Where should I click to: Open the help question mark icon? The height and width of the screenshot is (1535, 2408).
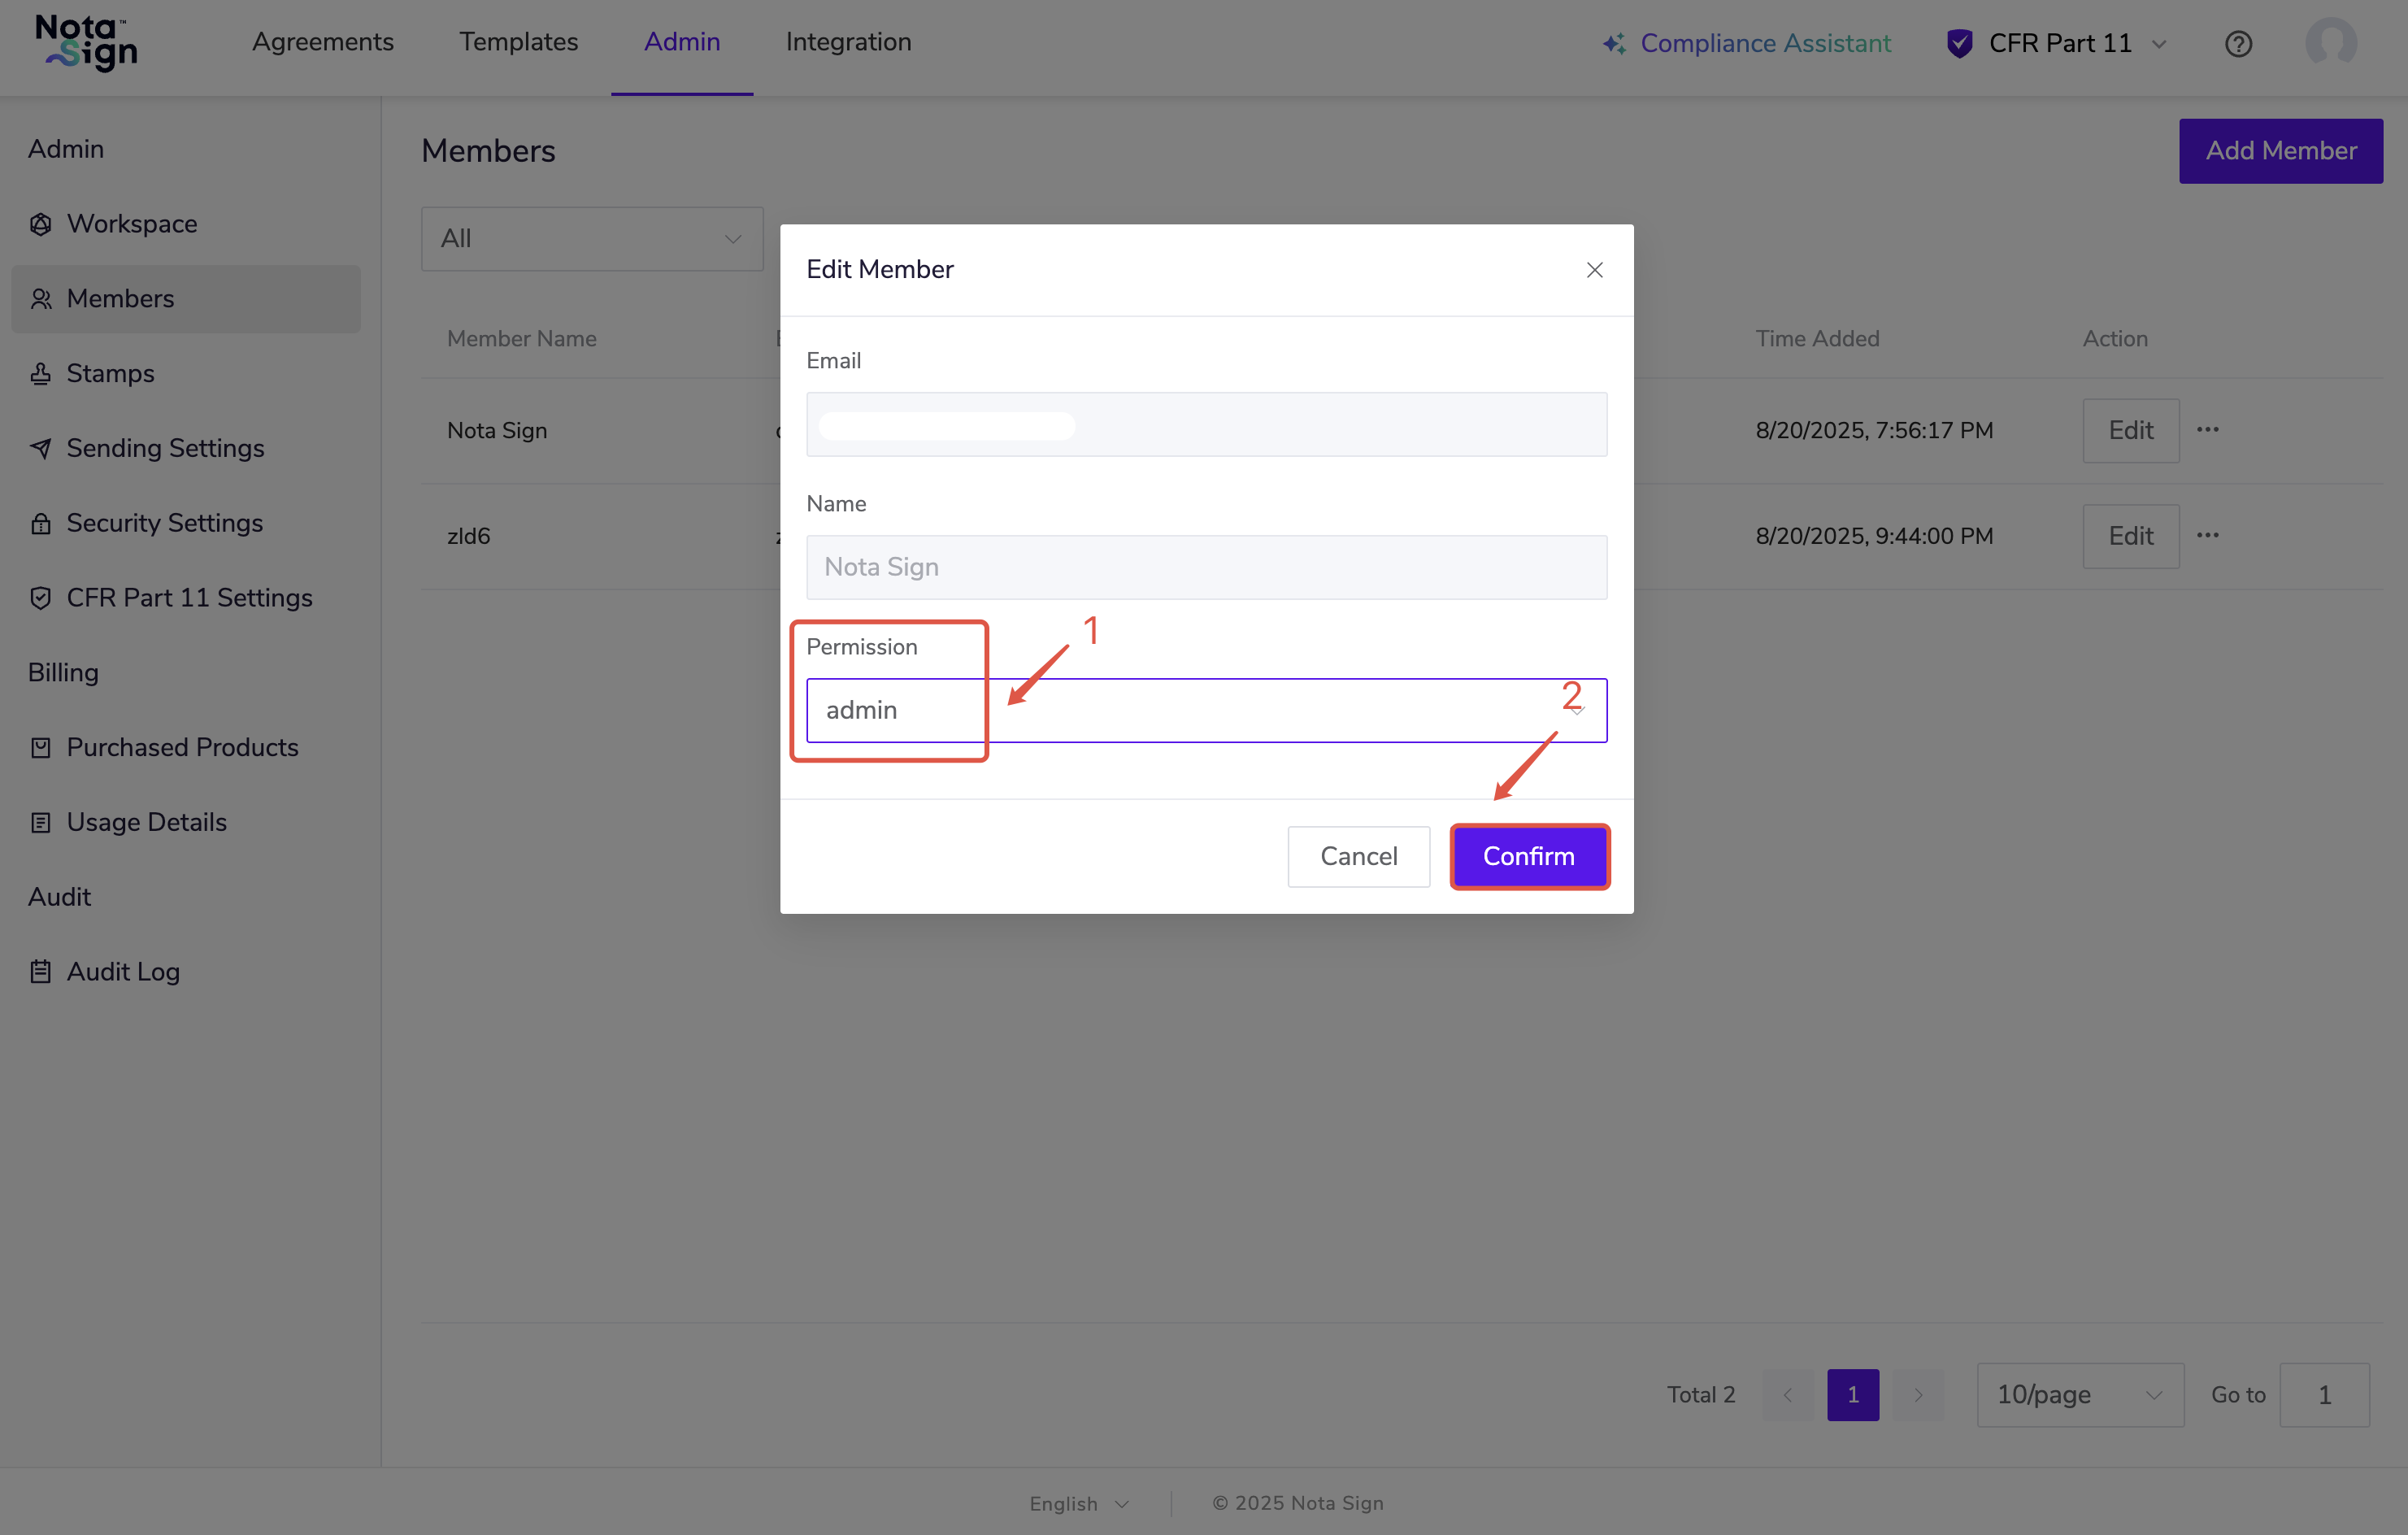coord(2238,44)
